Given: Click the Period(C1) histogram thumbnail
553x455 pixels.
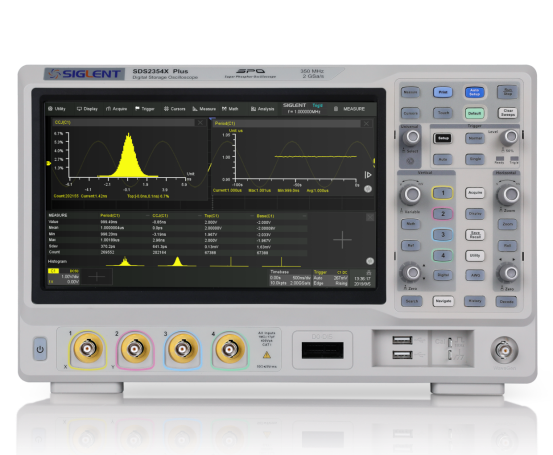Looking at the screenshot, I should tap(125, 261).
